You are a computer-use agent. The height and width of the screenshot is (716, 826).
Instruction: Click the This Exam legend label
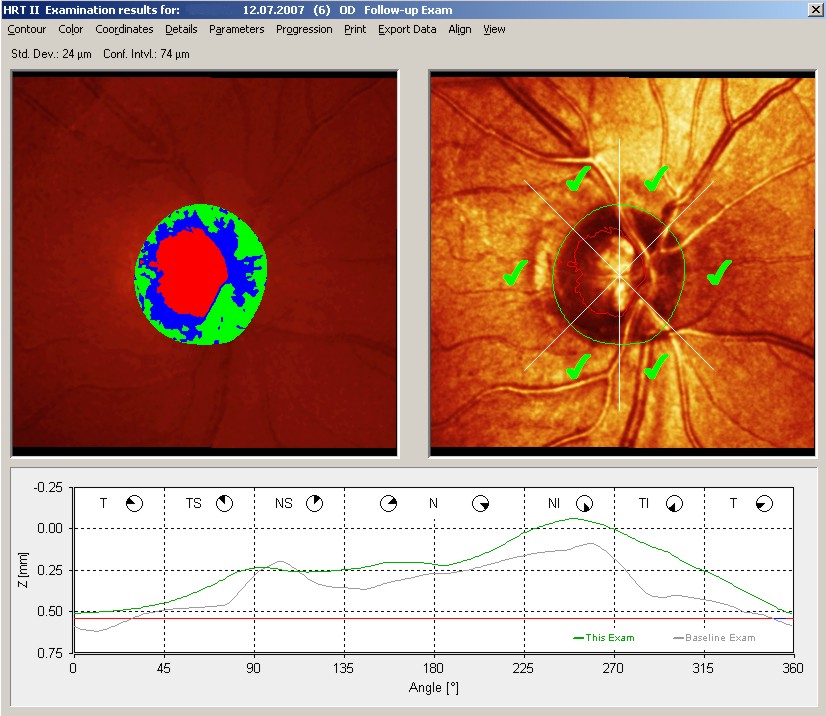pyautogui.click(x=611, y=637)
